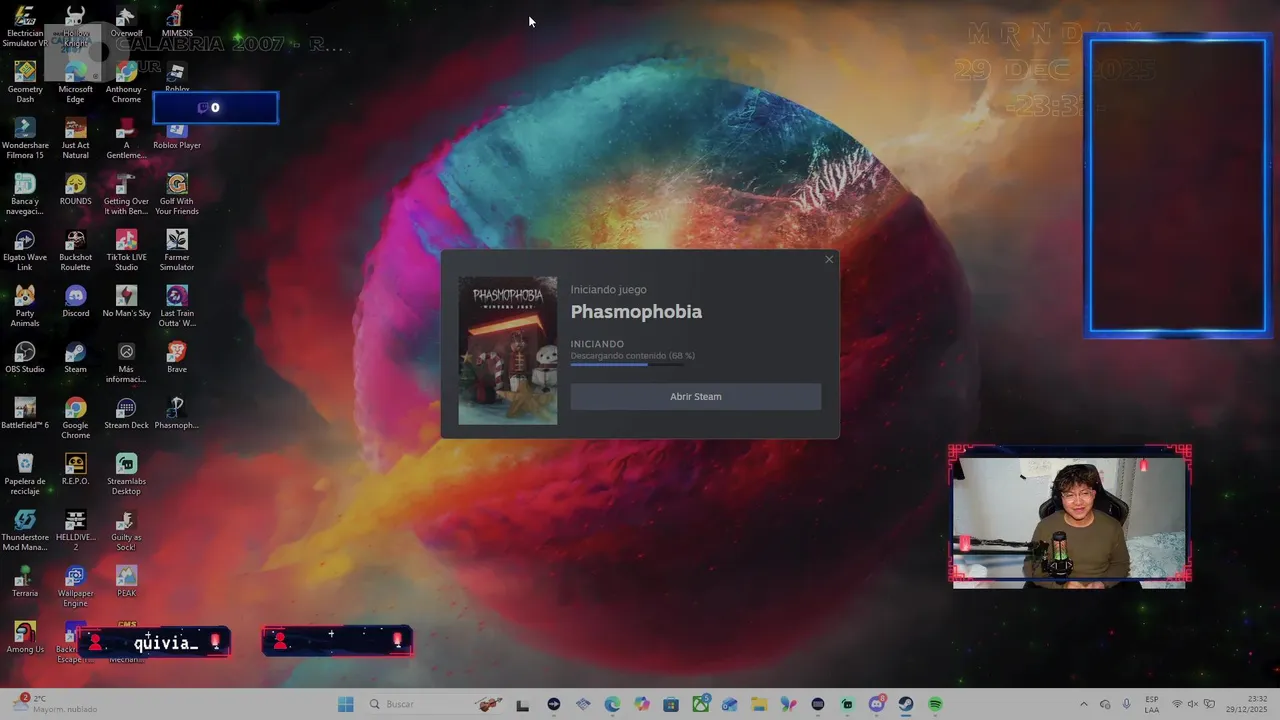
Task: Open the weather widget showing 2°C
Action: point(56,704)
